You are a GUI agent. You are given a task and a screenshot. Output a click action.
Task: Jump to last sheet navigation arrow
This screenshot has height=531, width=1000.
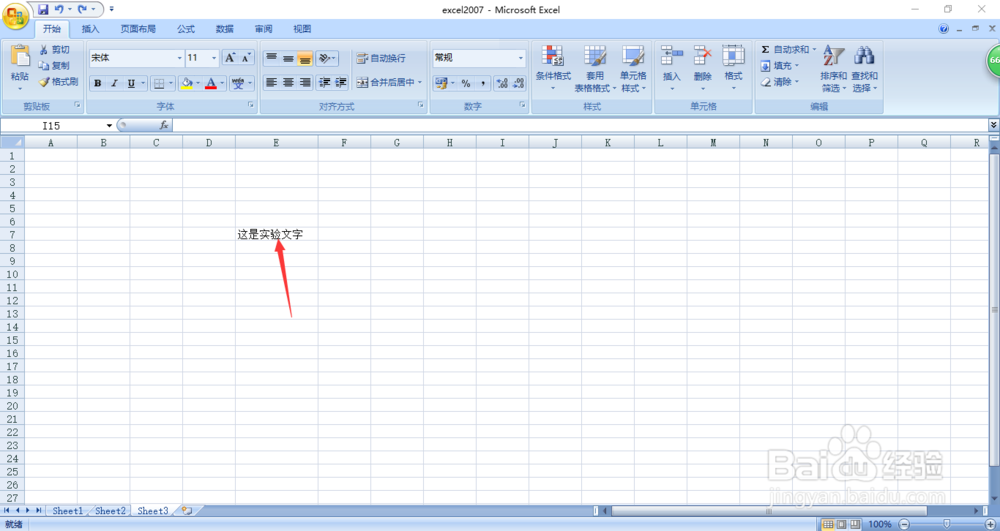38,511
